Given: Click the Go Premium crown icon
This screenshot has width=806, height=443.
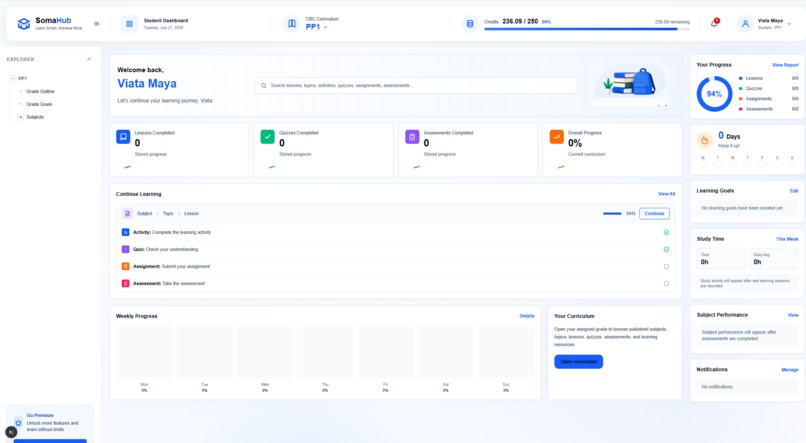Looking at the screenshot, I should pos(19,422).
